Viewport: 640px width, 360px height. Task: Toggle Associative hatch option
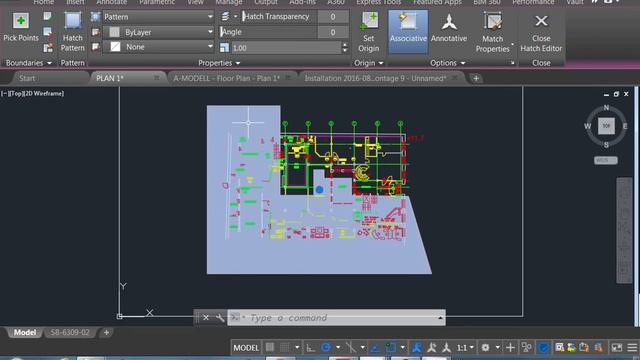pos(408,32)
